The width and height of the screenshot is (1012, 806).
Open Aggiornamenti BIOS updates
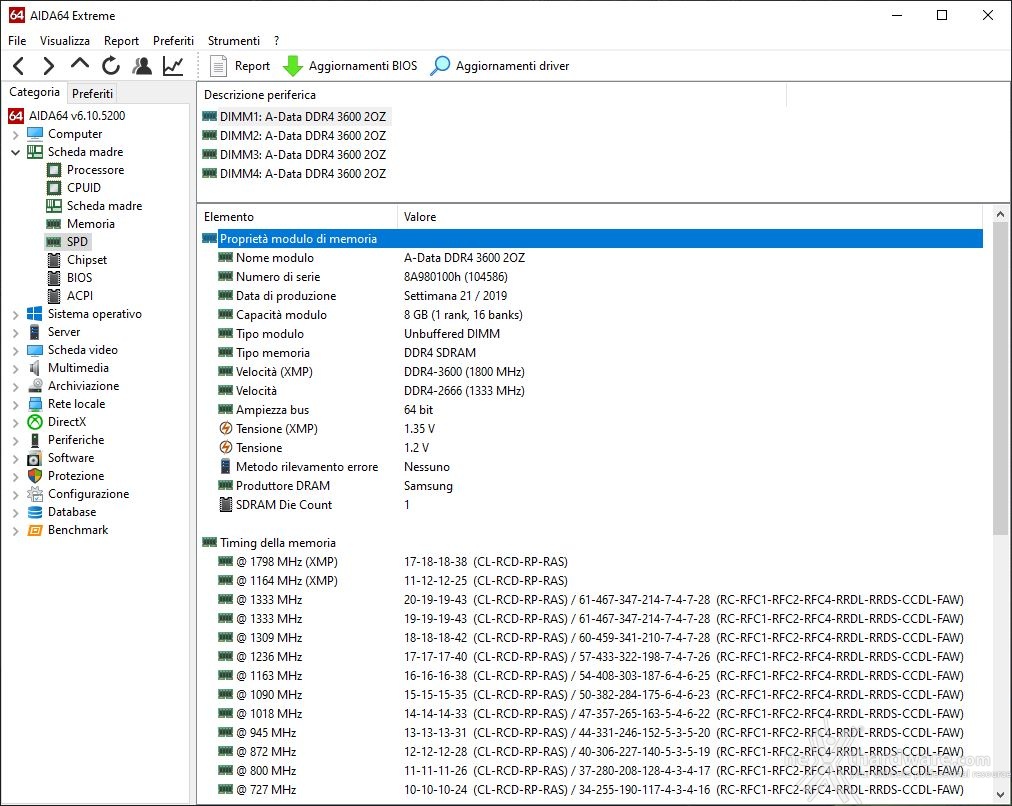click(x=350, y=66)
